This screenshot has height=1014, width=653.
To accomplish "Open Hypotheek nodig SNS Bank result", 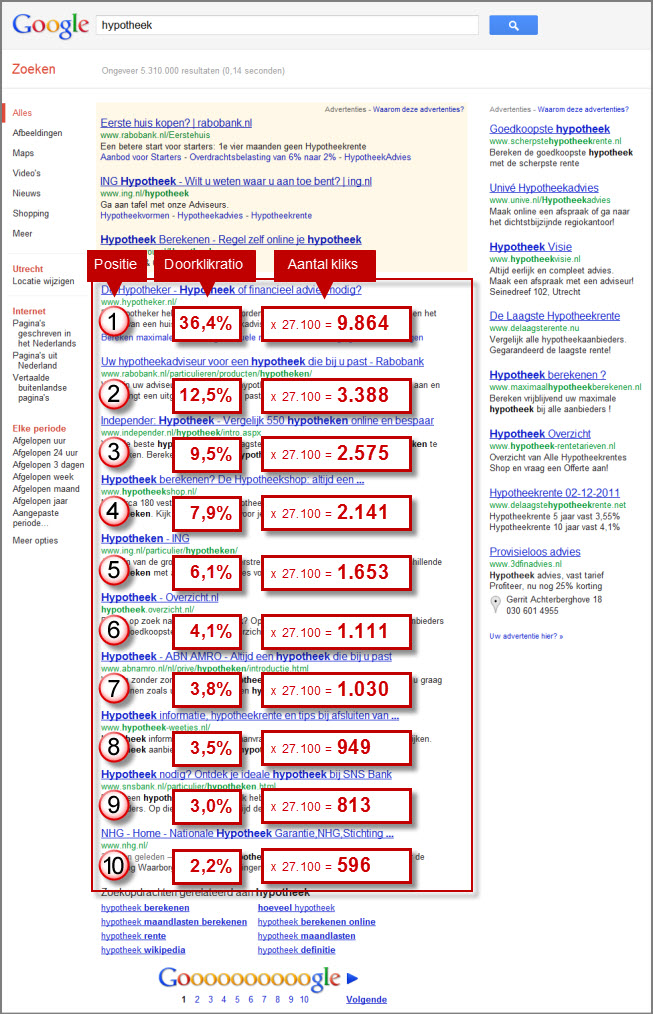I will pyautogui.click(x=246, y=774).
